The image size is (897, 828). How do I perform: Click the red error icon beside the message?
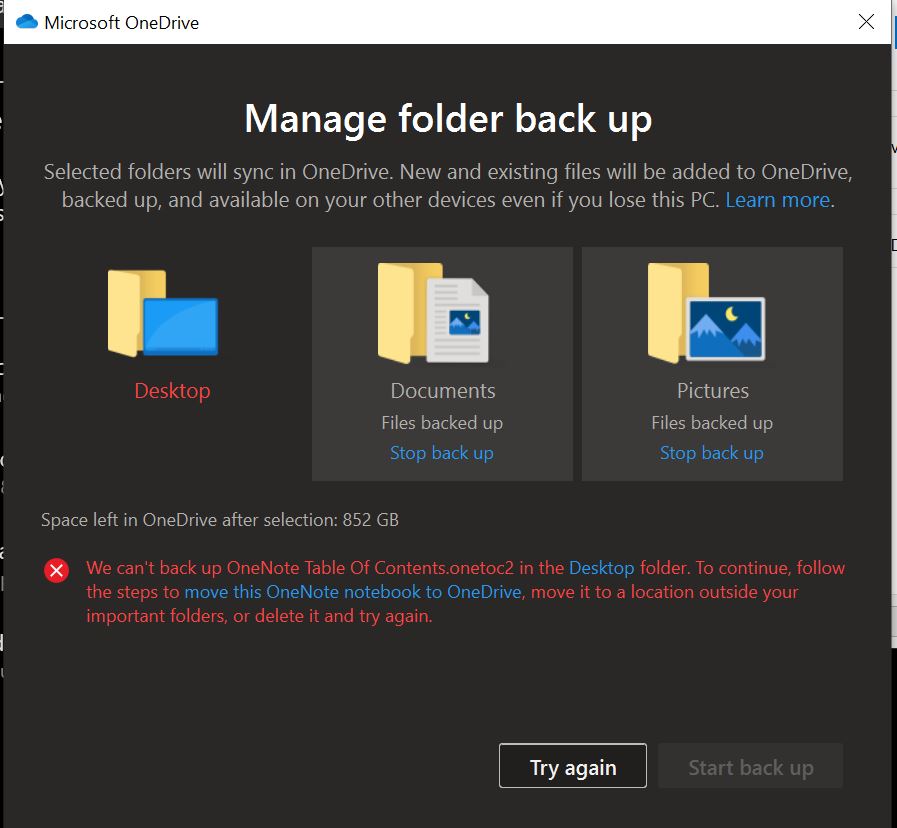coord(57,570)
